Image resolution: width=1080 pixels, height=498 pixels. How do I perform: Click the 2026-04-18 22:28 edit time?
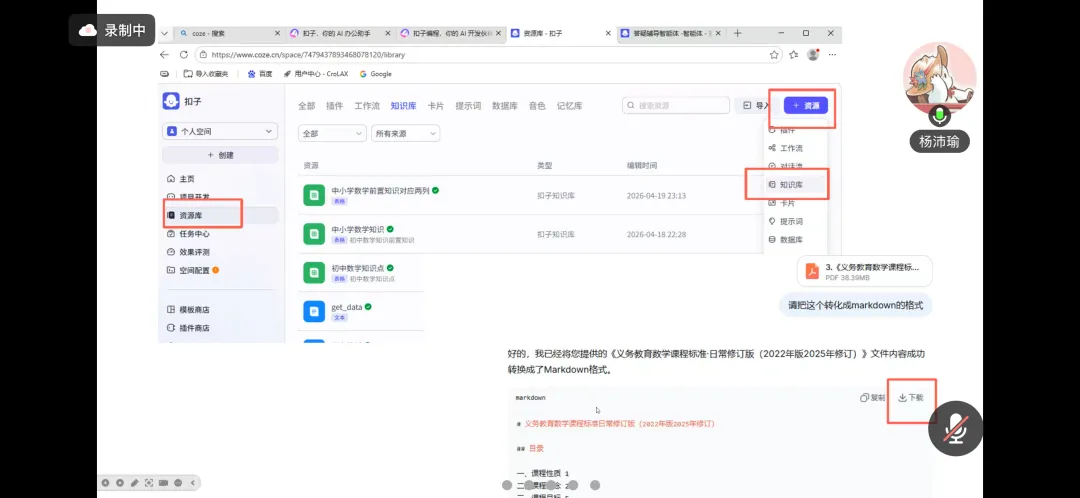(x=656, y=234)
